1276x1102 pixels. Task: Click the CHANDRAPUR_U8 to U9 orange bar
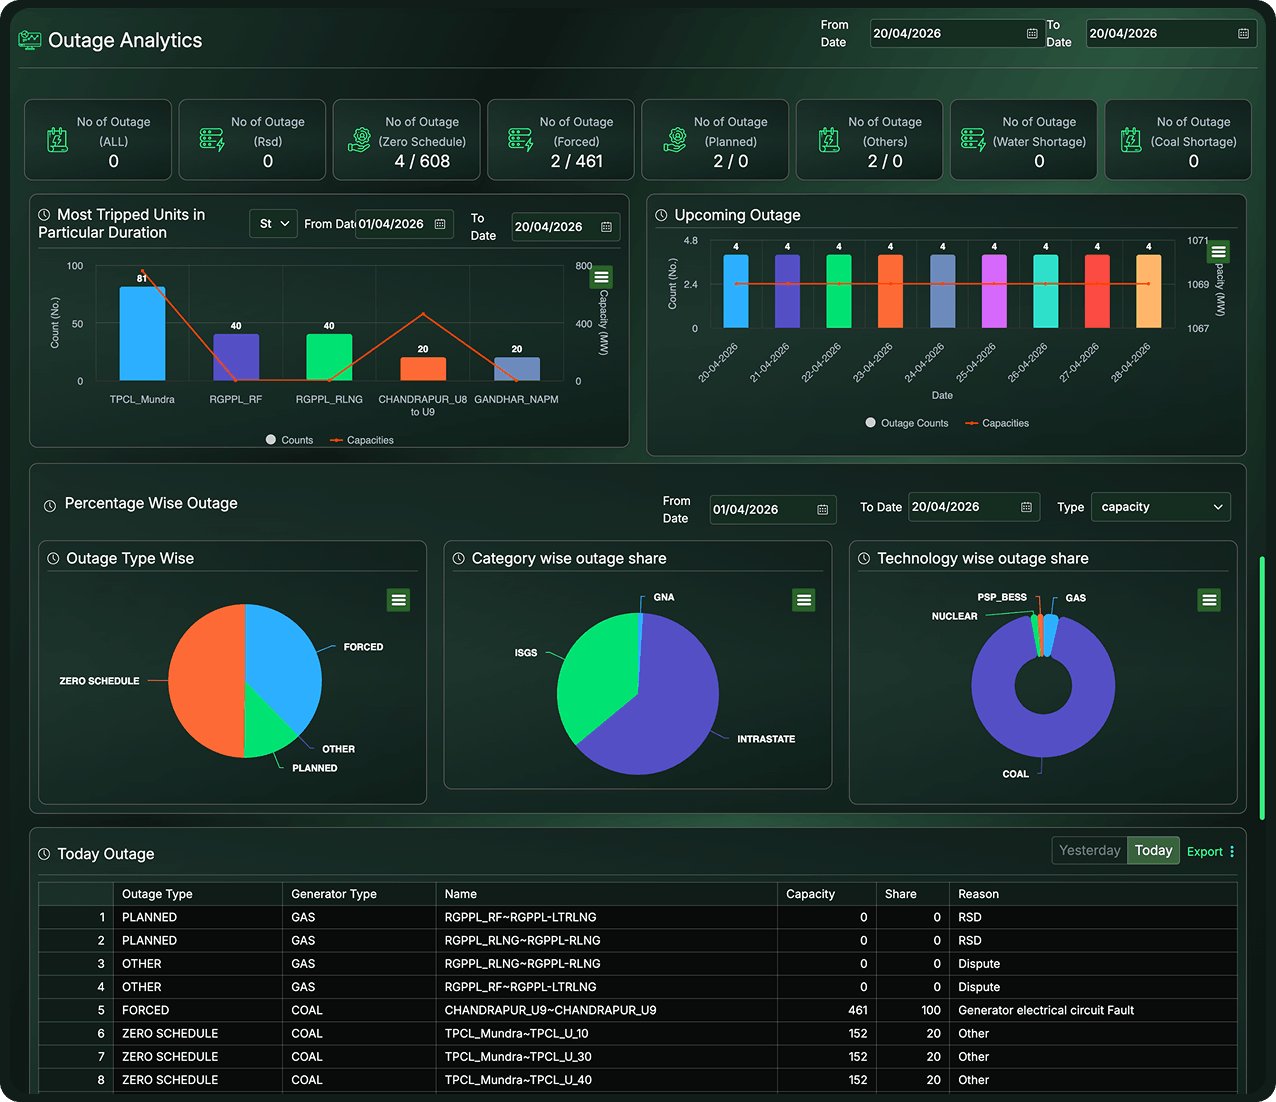423,369
